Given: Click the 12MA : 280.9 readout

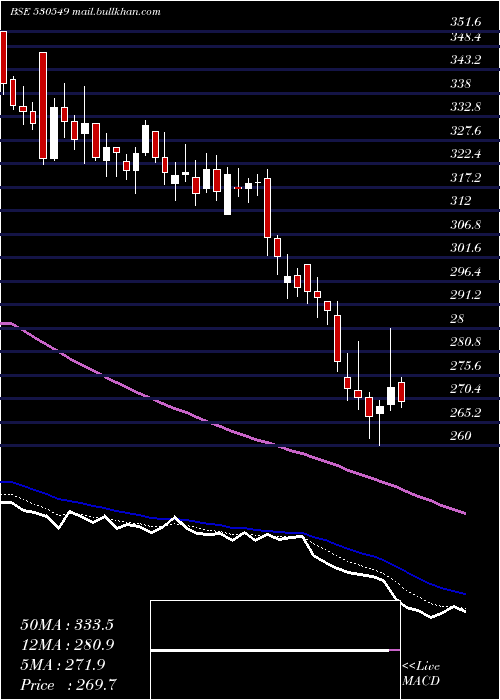Looking at the screenshot, I should pos(67,645).
